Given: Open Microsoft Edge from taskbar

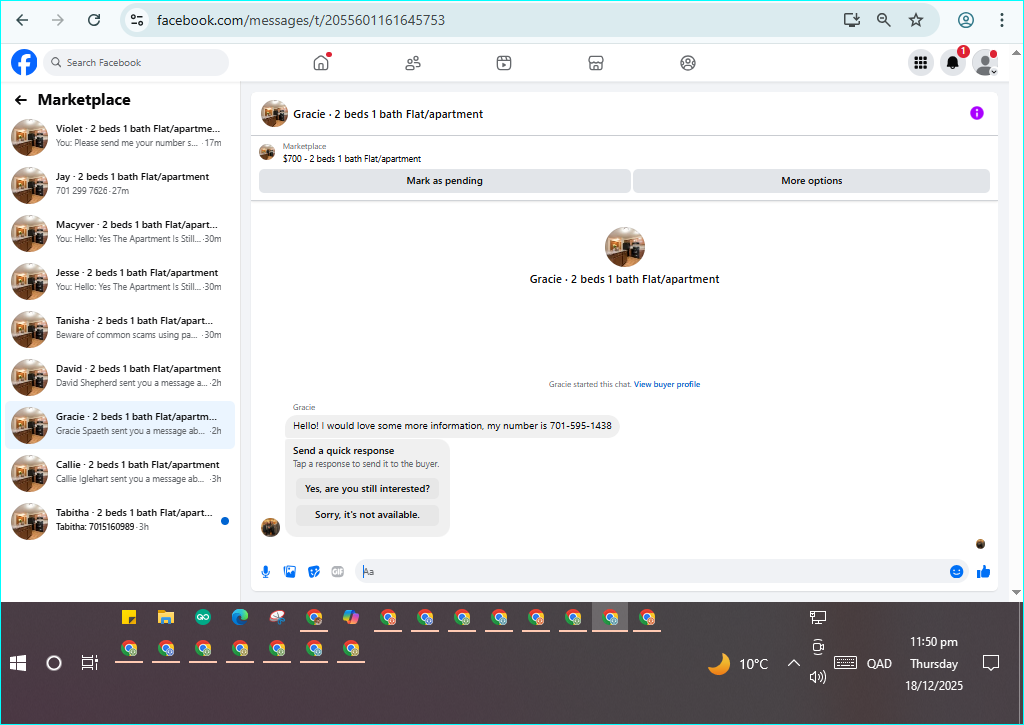Looking at the screenshot, I should (x=240, y=617).
